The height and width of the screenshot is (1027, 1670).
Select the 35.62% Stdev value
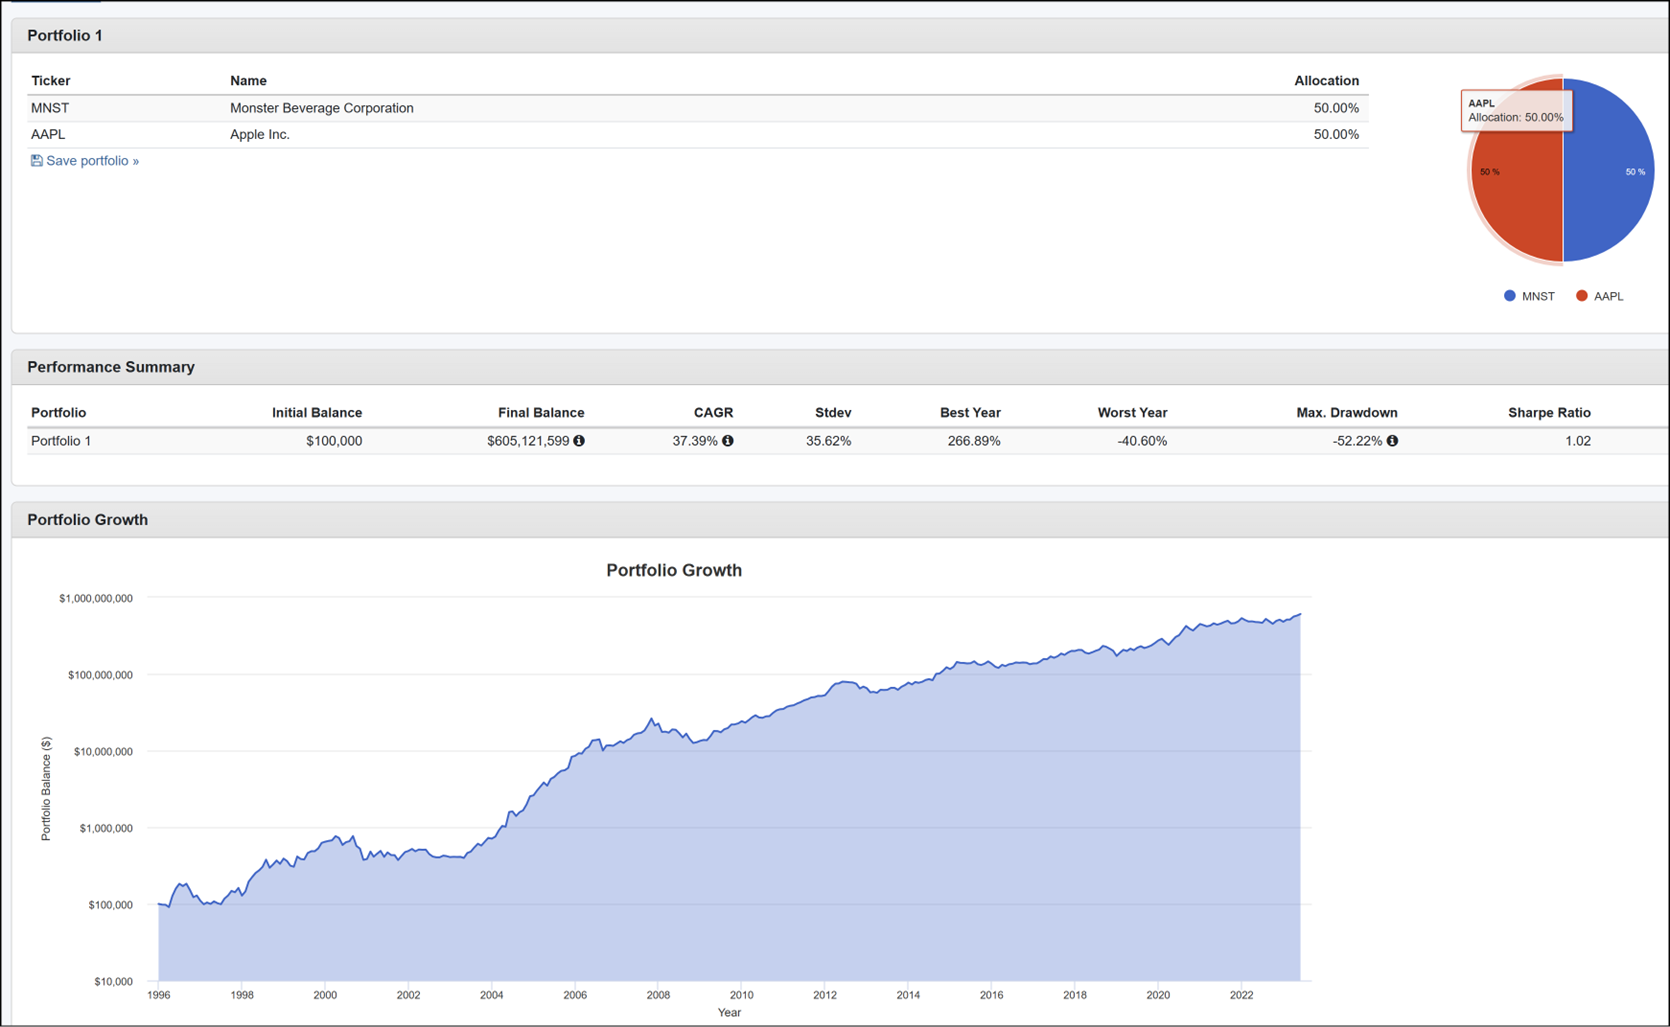829,441
